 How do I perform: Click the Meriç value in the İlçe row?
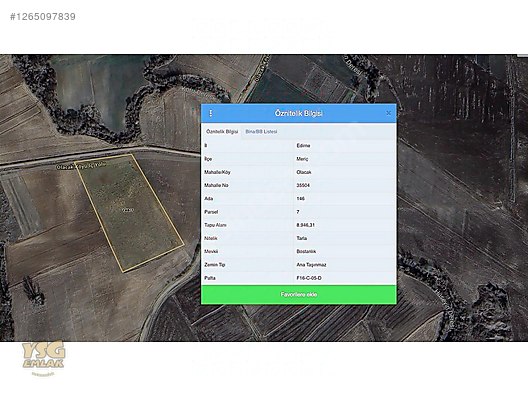[x=302, y=159]
